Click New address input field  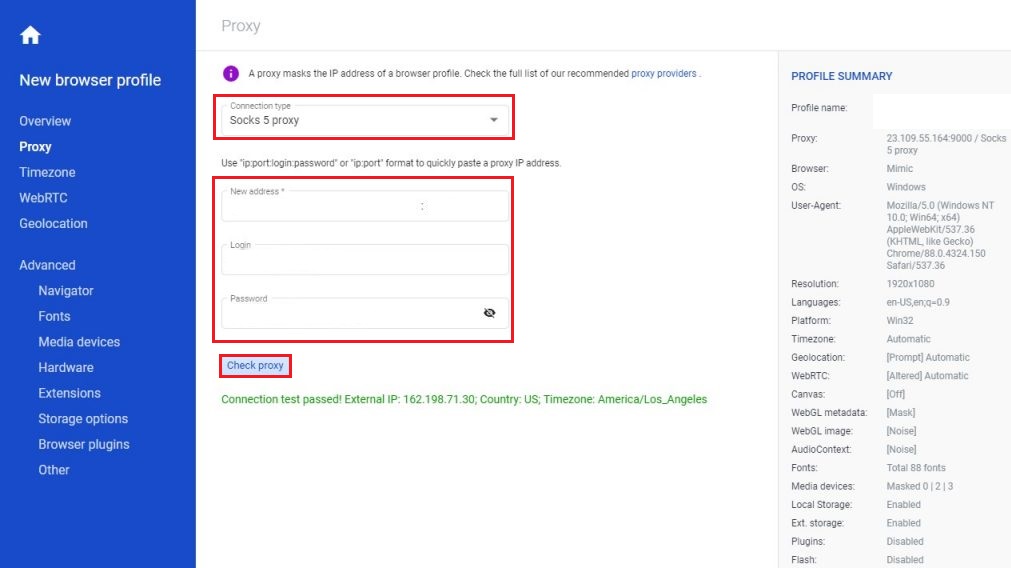point(365,206)
